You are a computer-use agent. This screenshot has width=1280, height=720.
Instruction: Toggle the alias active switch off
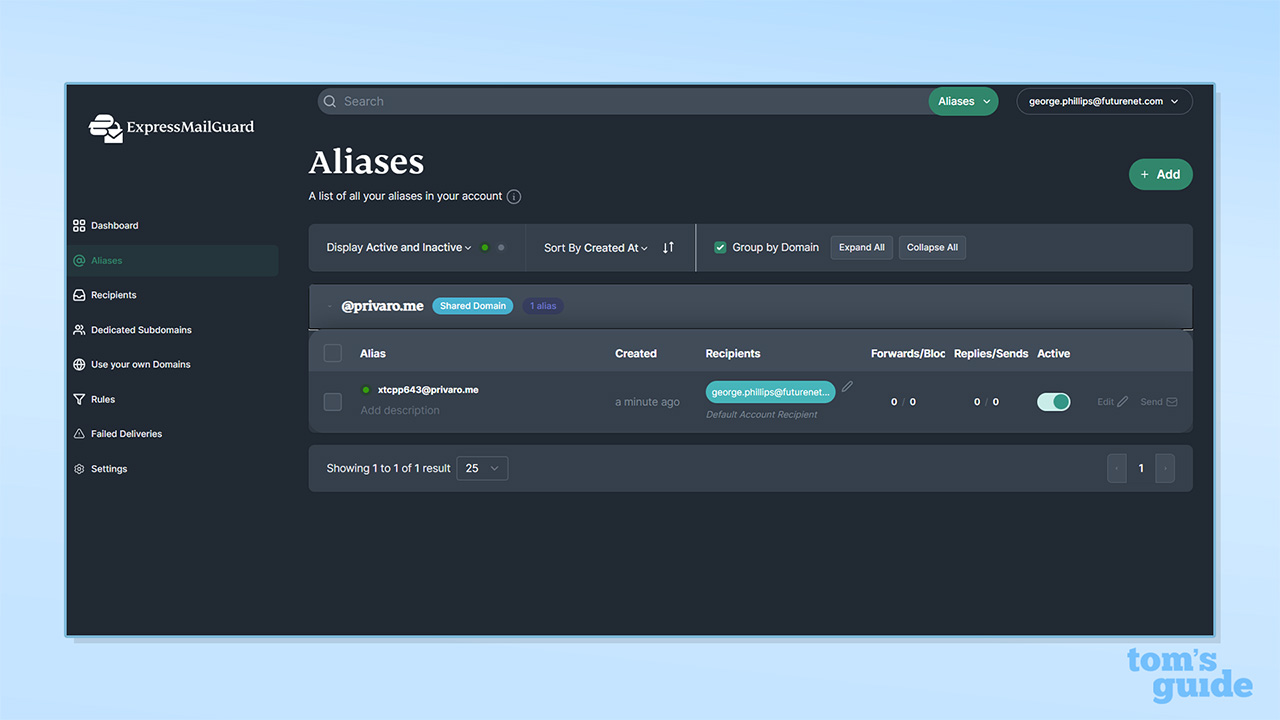tap(1053, 401)
